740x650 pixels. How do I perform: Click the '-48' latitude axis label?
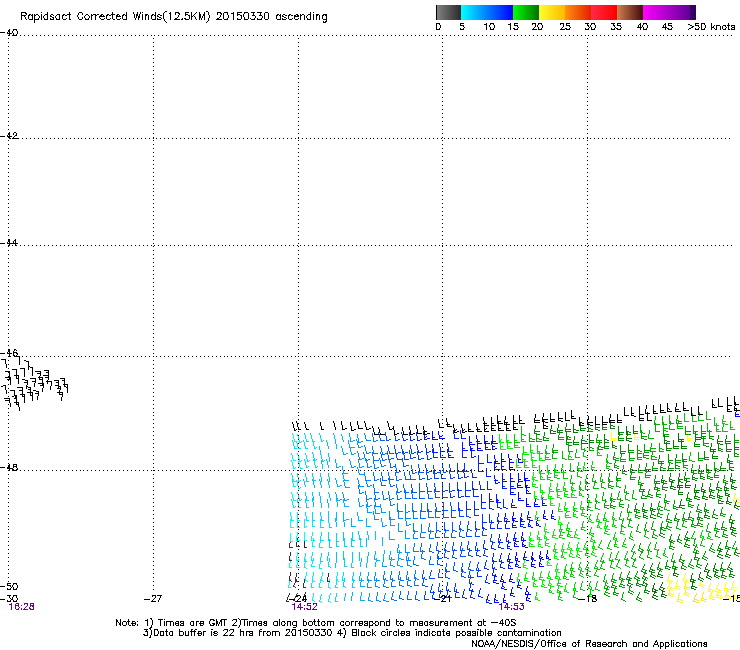pos(9,467)
